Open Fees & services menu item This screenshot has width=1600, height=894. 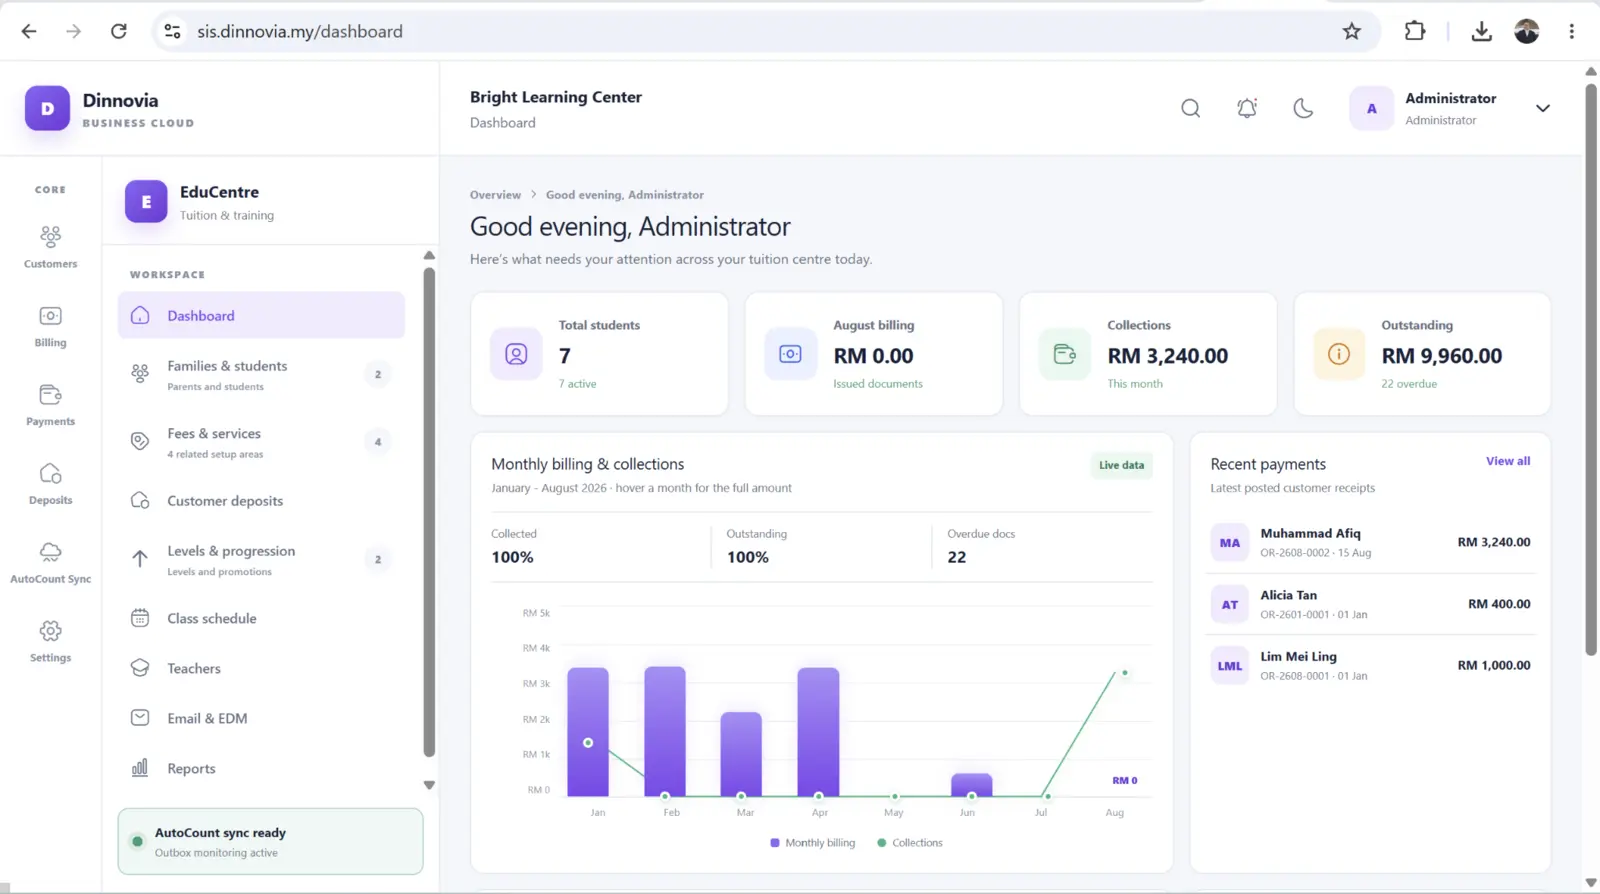261,442
